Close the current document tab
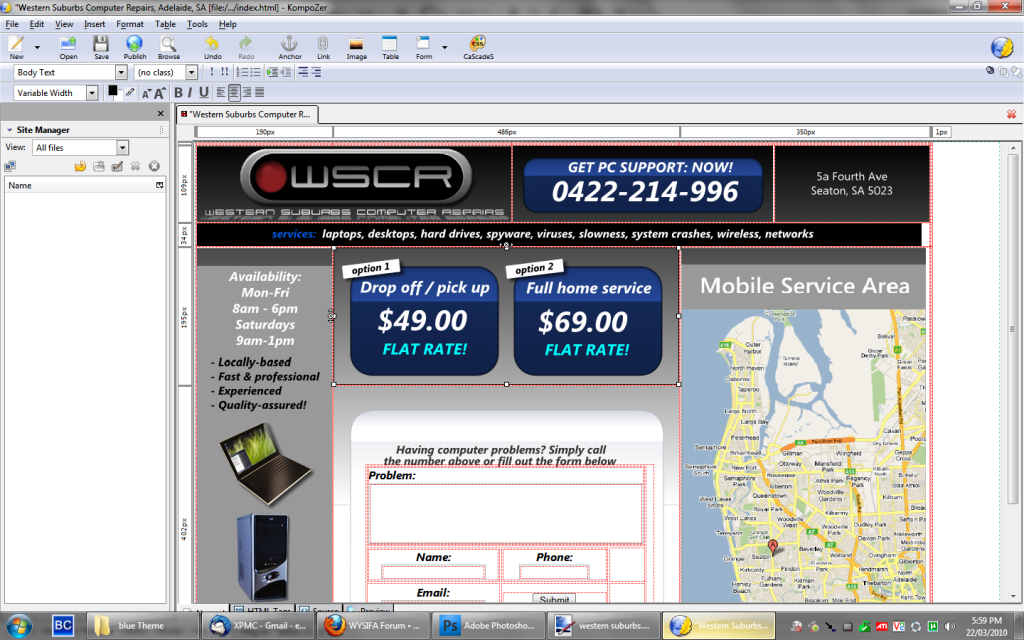 1011,114
